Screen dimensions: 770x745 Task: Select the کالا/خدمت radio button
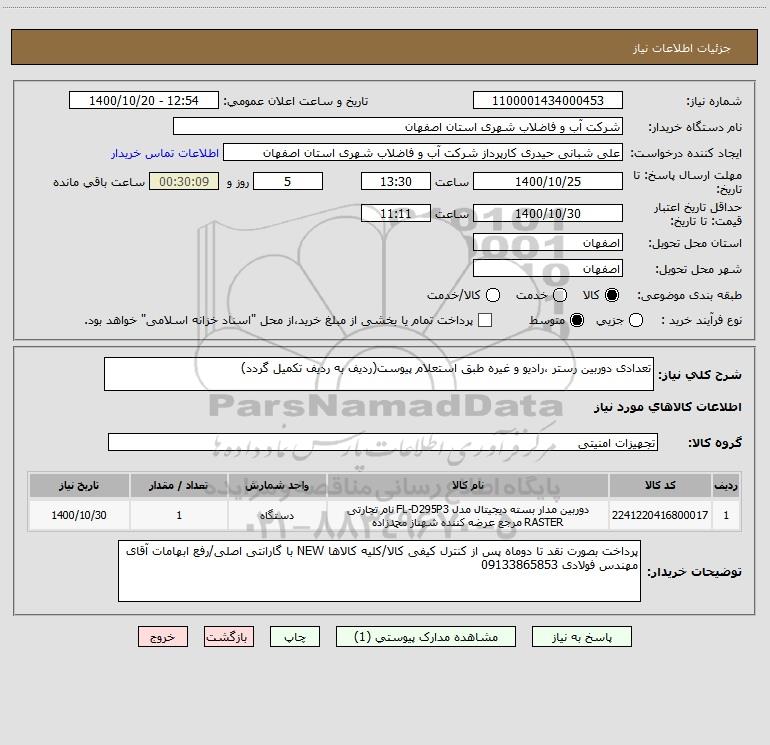pyautogui.click(x=493, y=295)
